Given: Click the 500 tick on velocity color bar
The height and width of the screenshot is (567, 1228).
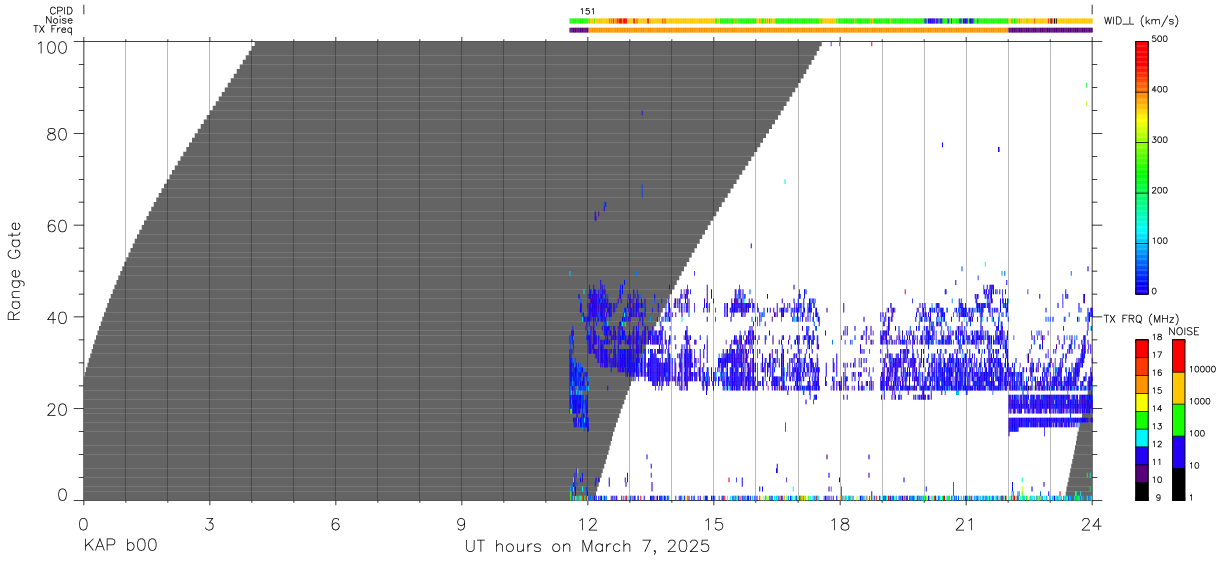Looking at the screenshot, I should pyautogui.click(x=1160, y=39).
